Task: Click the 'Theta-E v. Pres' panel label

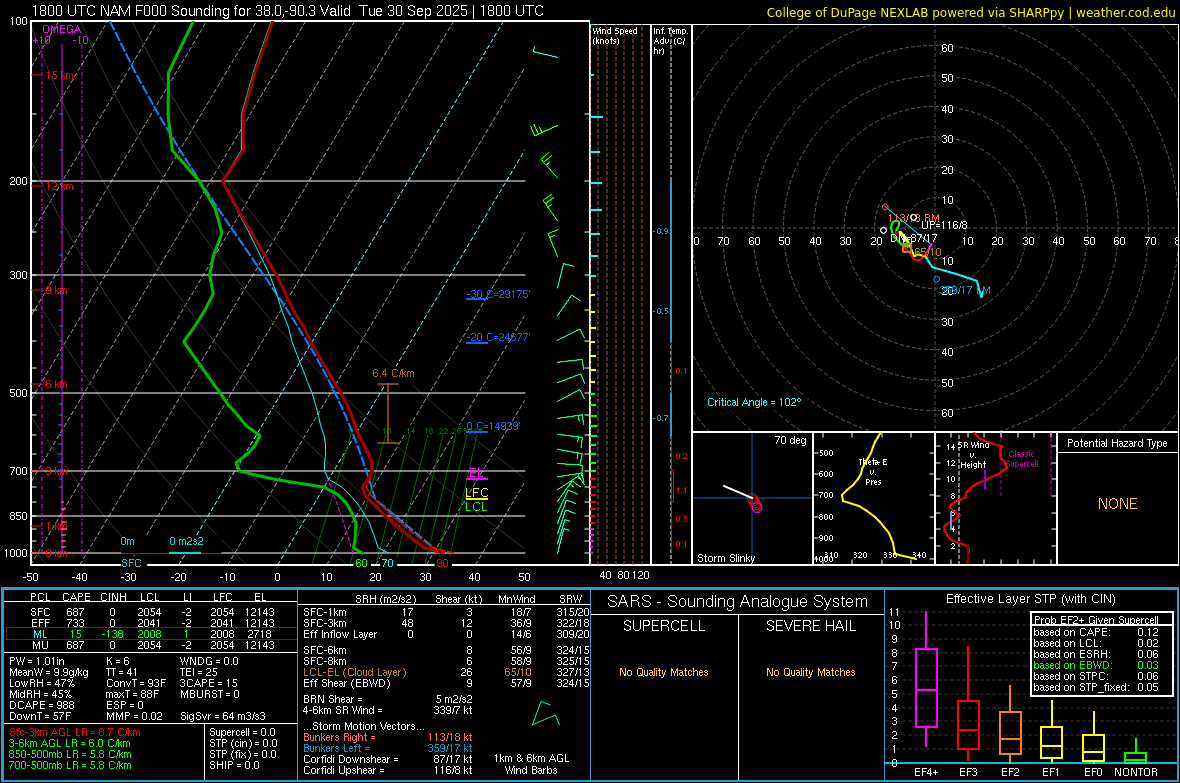Action: click(x=873, y=471)
